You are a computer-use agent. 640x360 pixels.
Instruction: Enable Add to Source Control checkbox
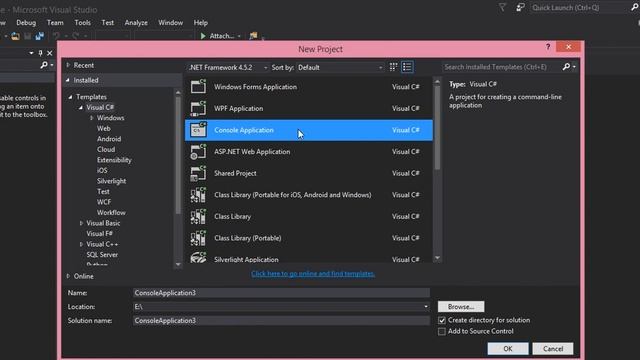tap(442, 331)
